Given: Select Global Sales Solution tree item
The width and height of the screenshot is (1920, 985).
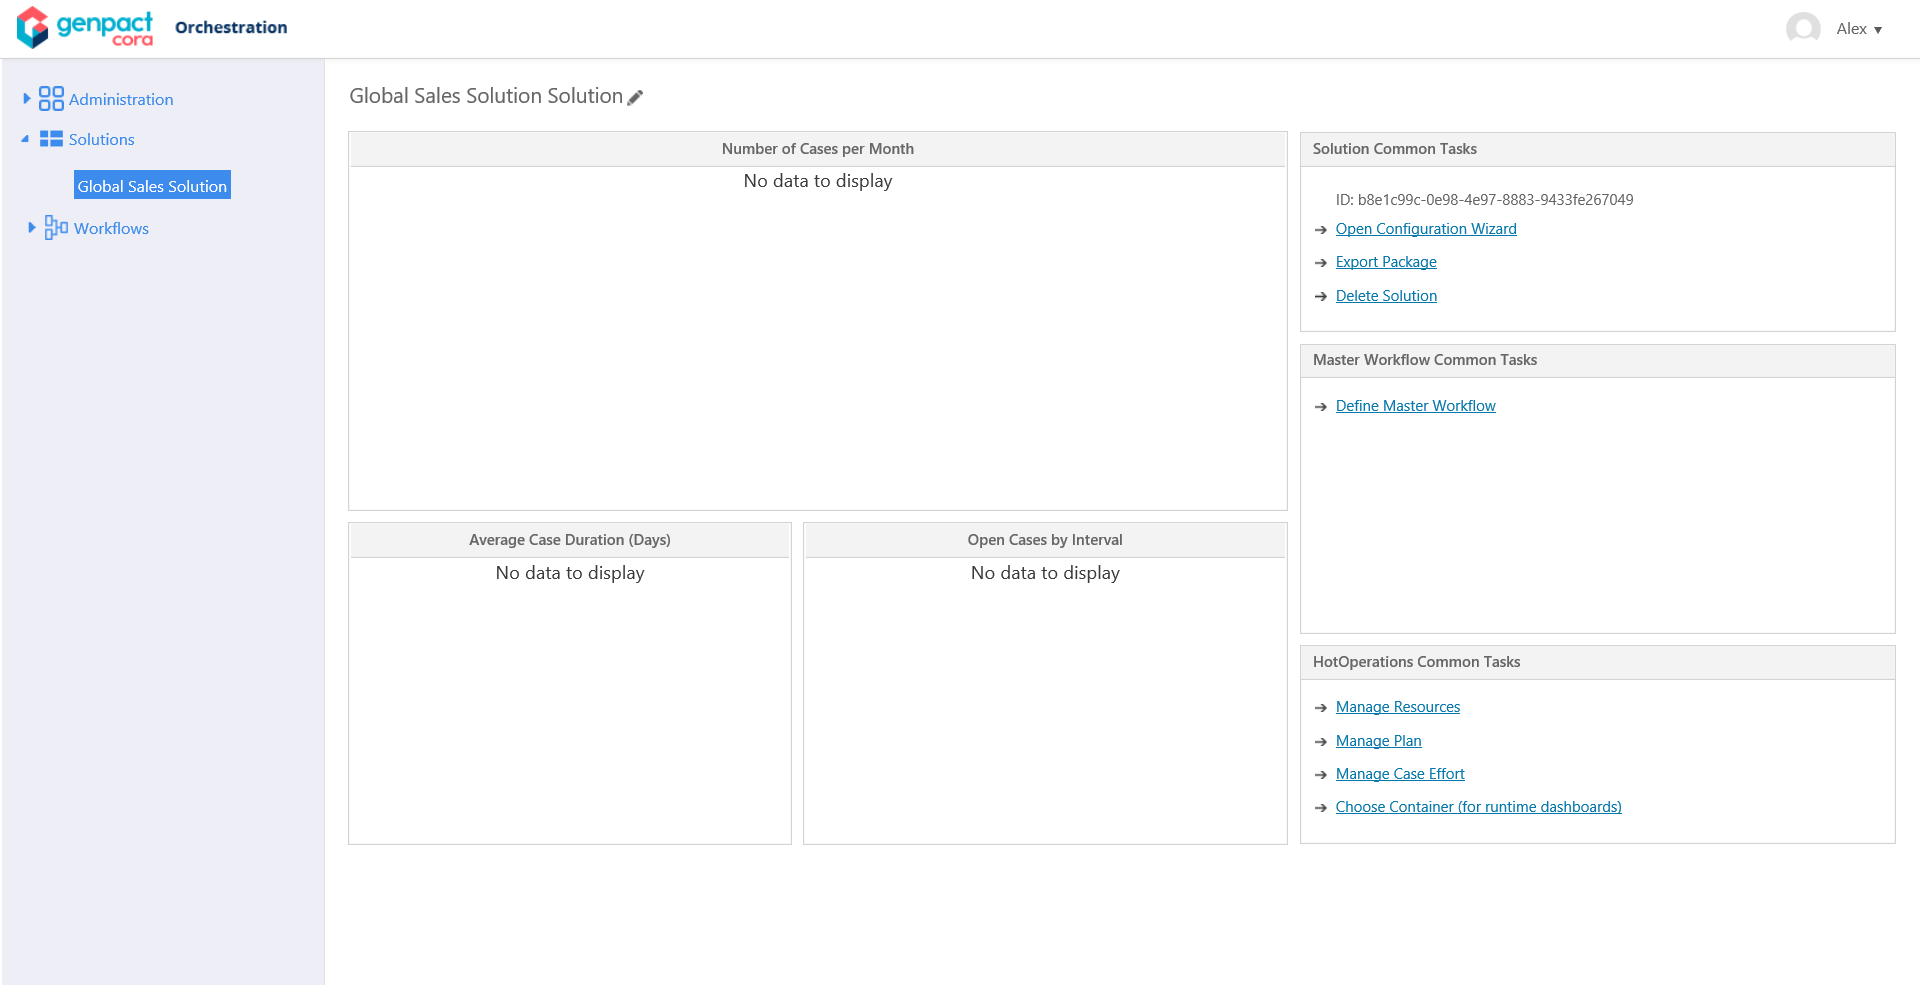Looking at the screenshot, I should click(x=152, y=185).
